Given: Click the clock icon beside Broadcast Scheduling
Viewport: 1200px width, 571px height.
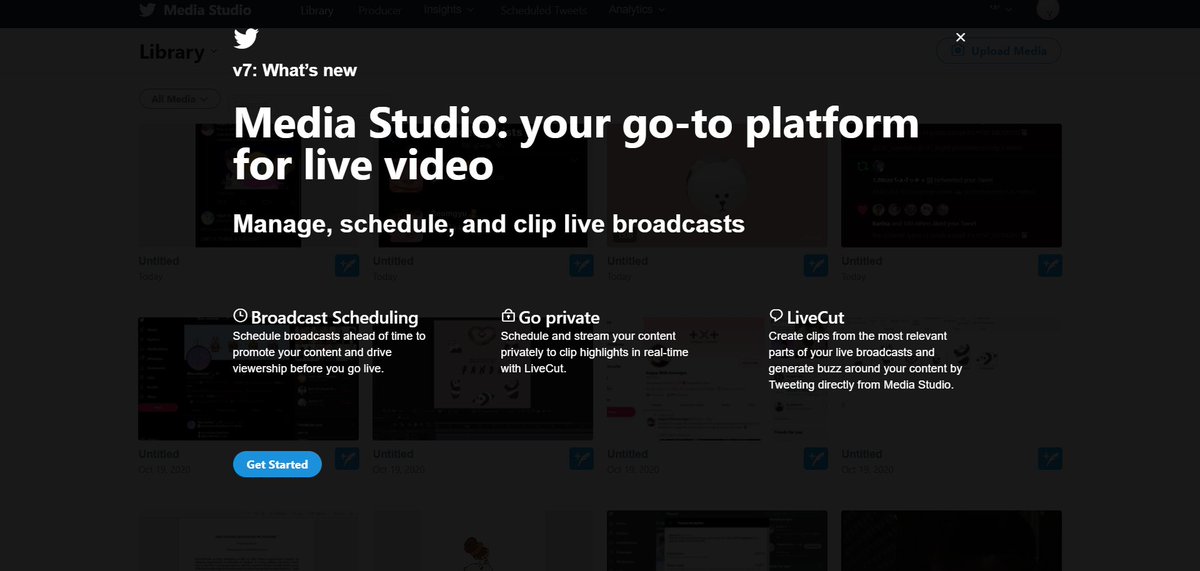Looking at the screenshot, I should tap(240, 316).
